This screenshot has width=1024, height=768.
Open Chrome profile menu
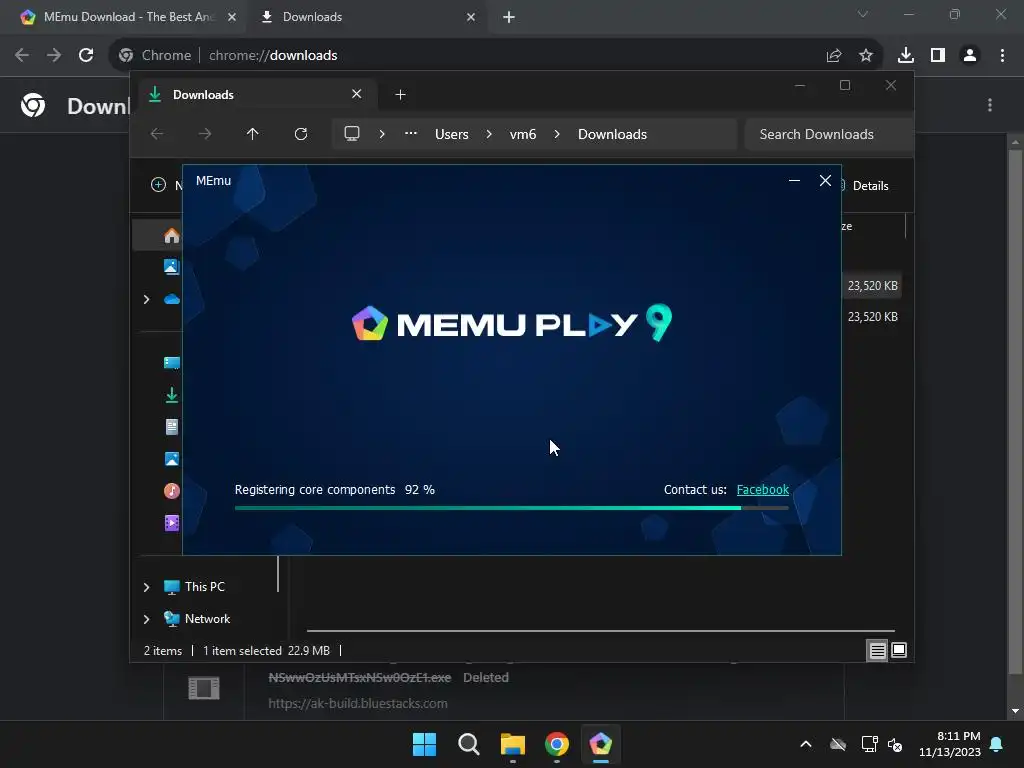pyautogui.click(x=970, y=56)
